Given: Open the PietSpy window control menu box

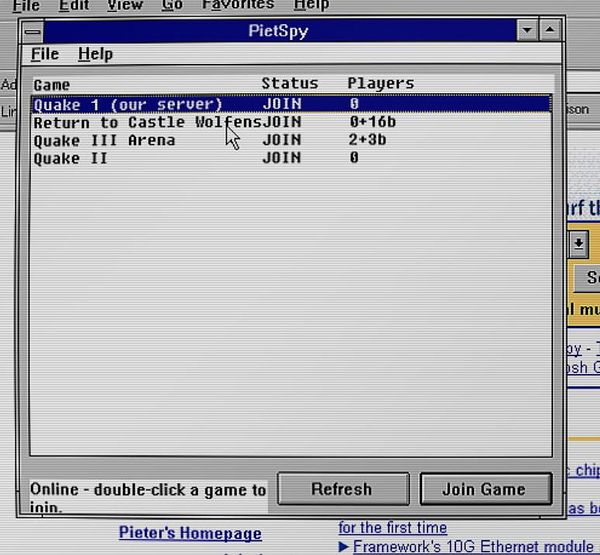Looking at the screenshot, I should point(33,31).
